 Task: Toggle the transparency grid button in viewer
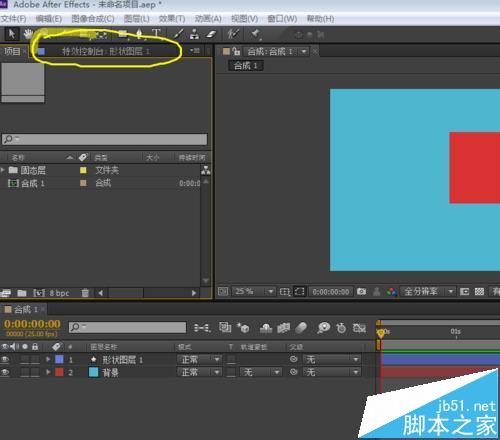(x=479, y=292)
